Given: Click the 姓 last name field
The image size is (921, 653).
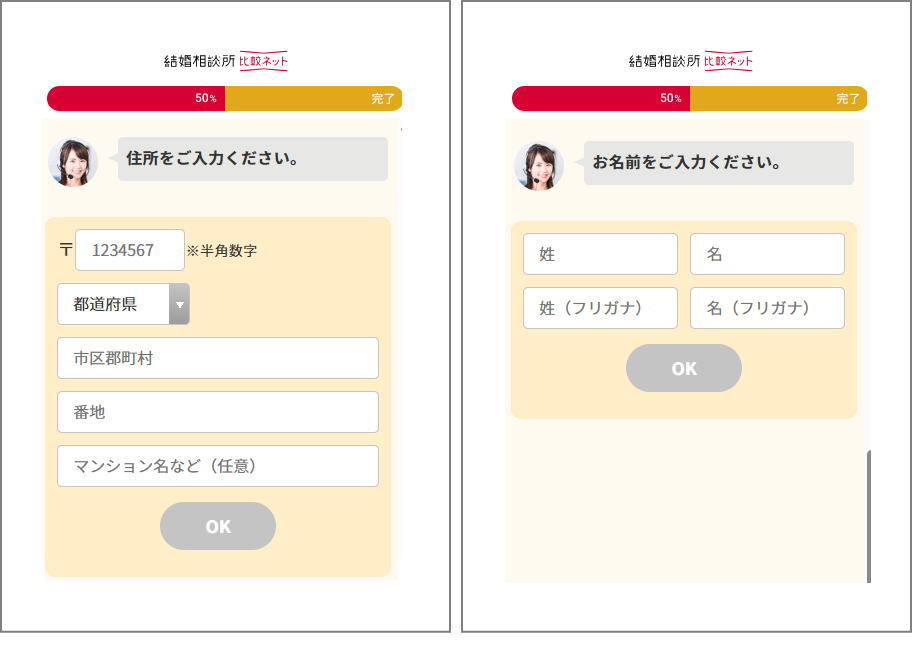Looking at the screenshot, I should 600,254.
